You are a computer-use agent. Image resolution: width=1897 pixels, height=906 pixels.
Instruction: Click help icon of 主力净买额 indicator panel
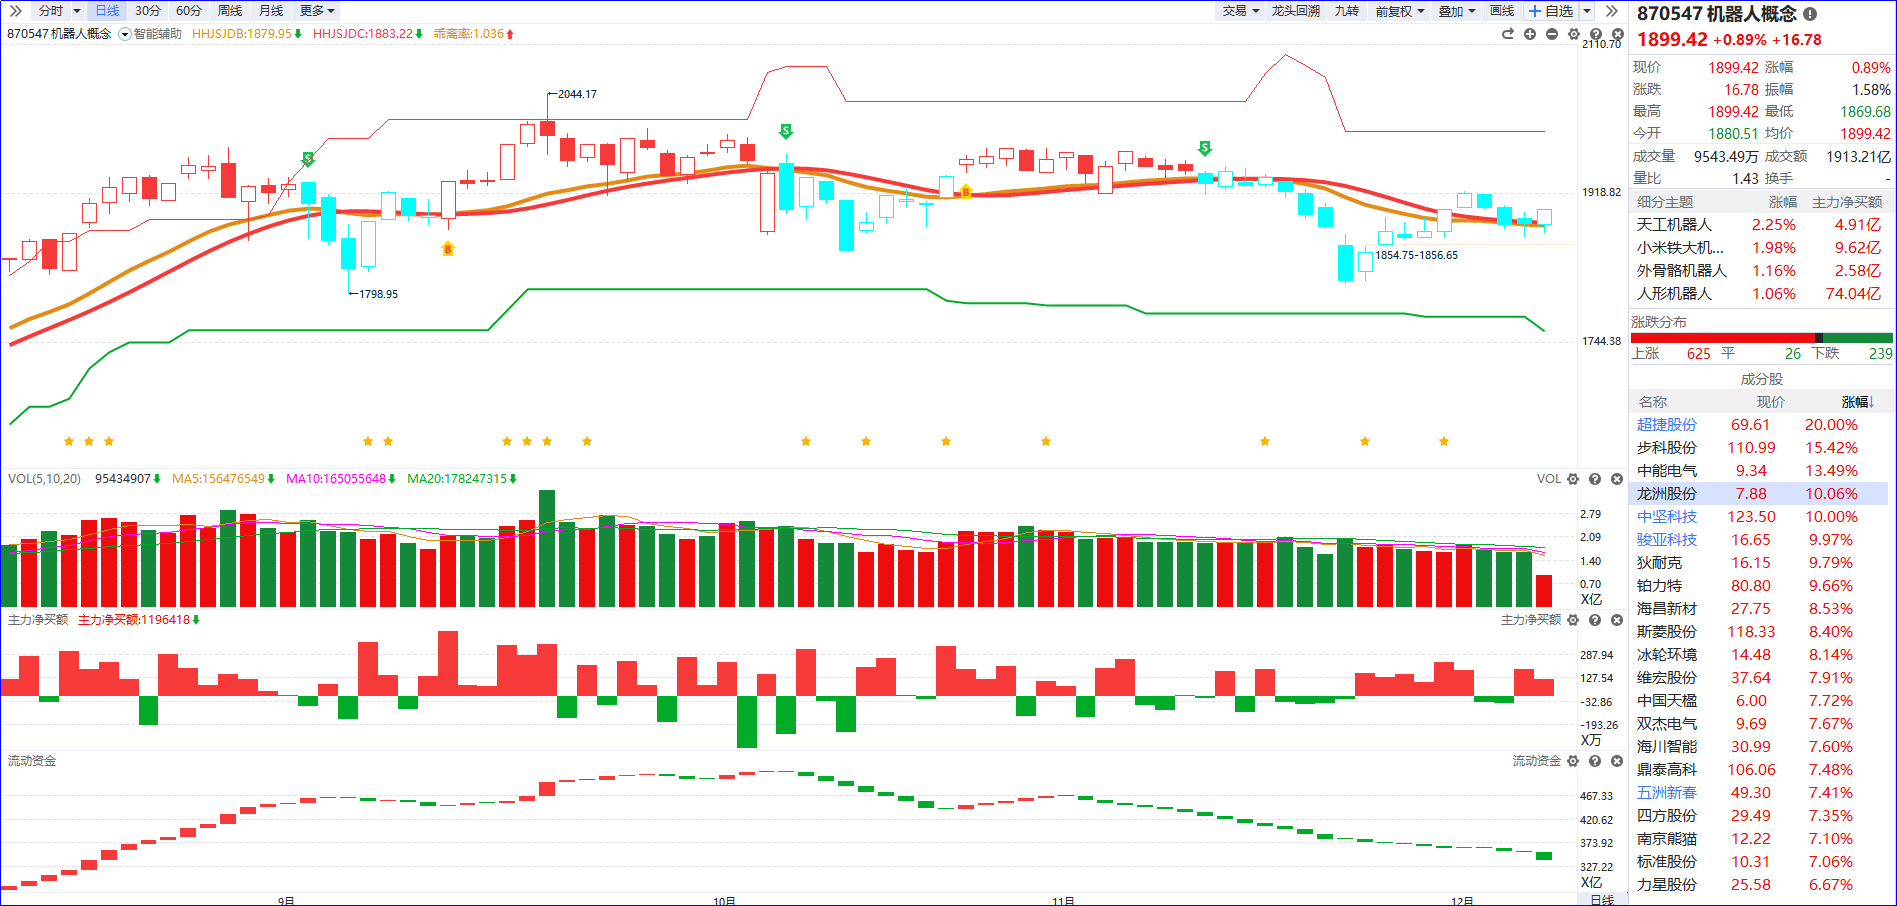[x=1595, y=620]
